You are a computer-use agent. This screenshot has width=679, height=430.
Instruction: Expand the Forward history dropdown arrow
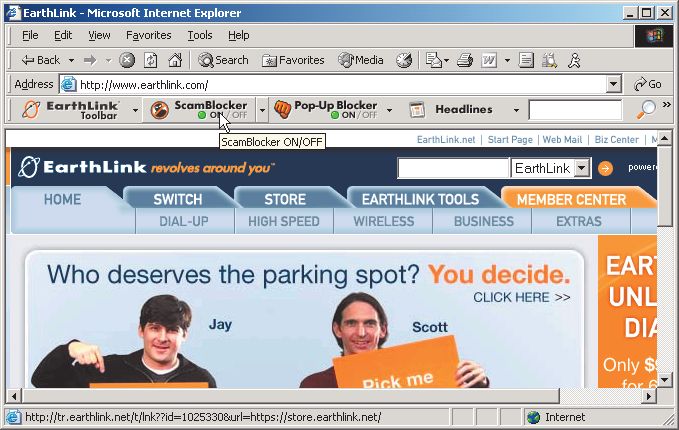click(108, 60)
